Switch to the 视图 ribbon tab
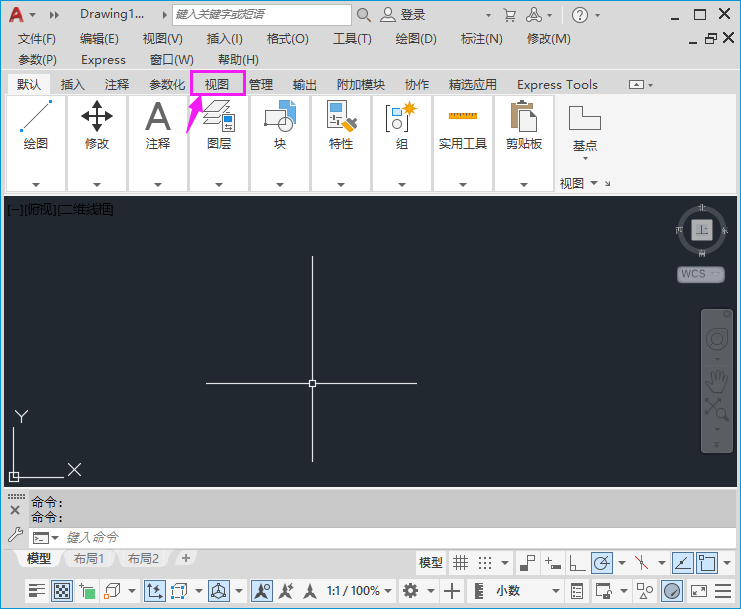 click(x=217, y=84)
